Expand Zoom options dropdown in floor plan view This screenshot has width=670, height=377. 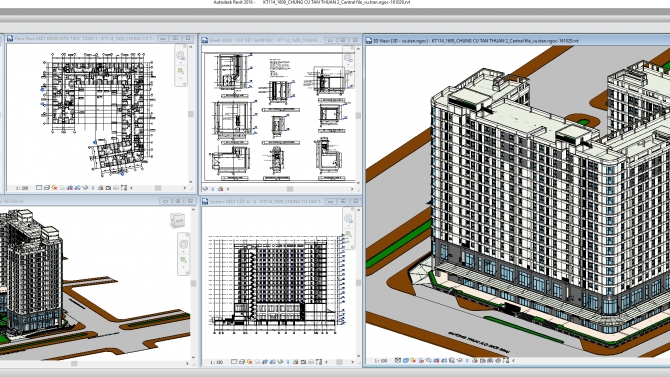point(181,78)
